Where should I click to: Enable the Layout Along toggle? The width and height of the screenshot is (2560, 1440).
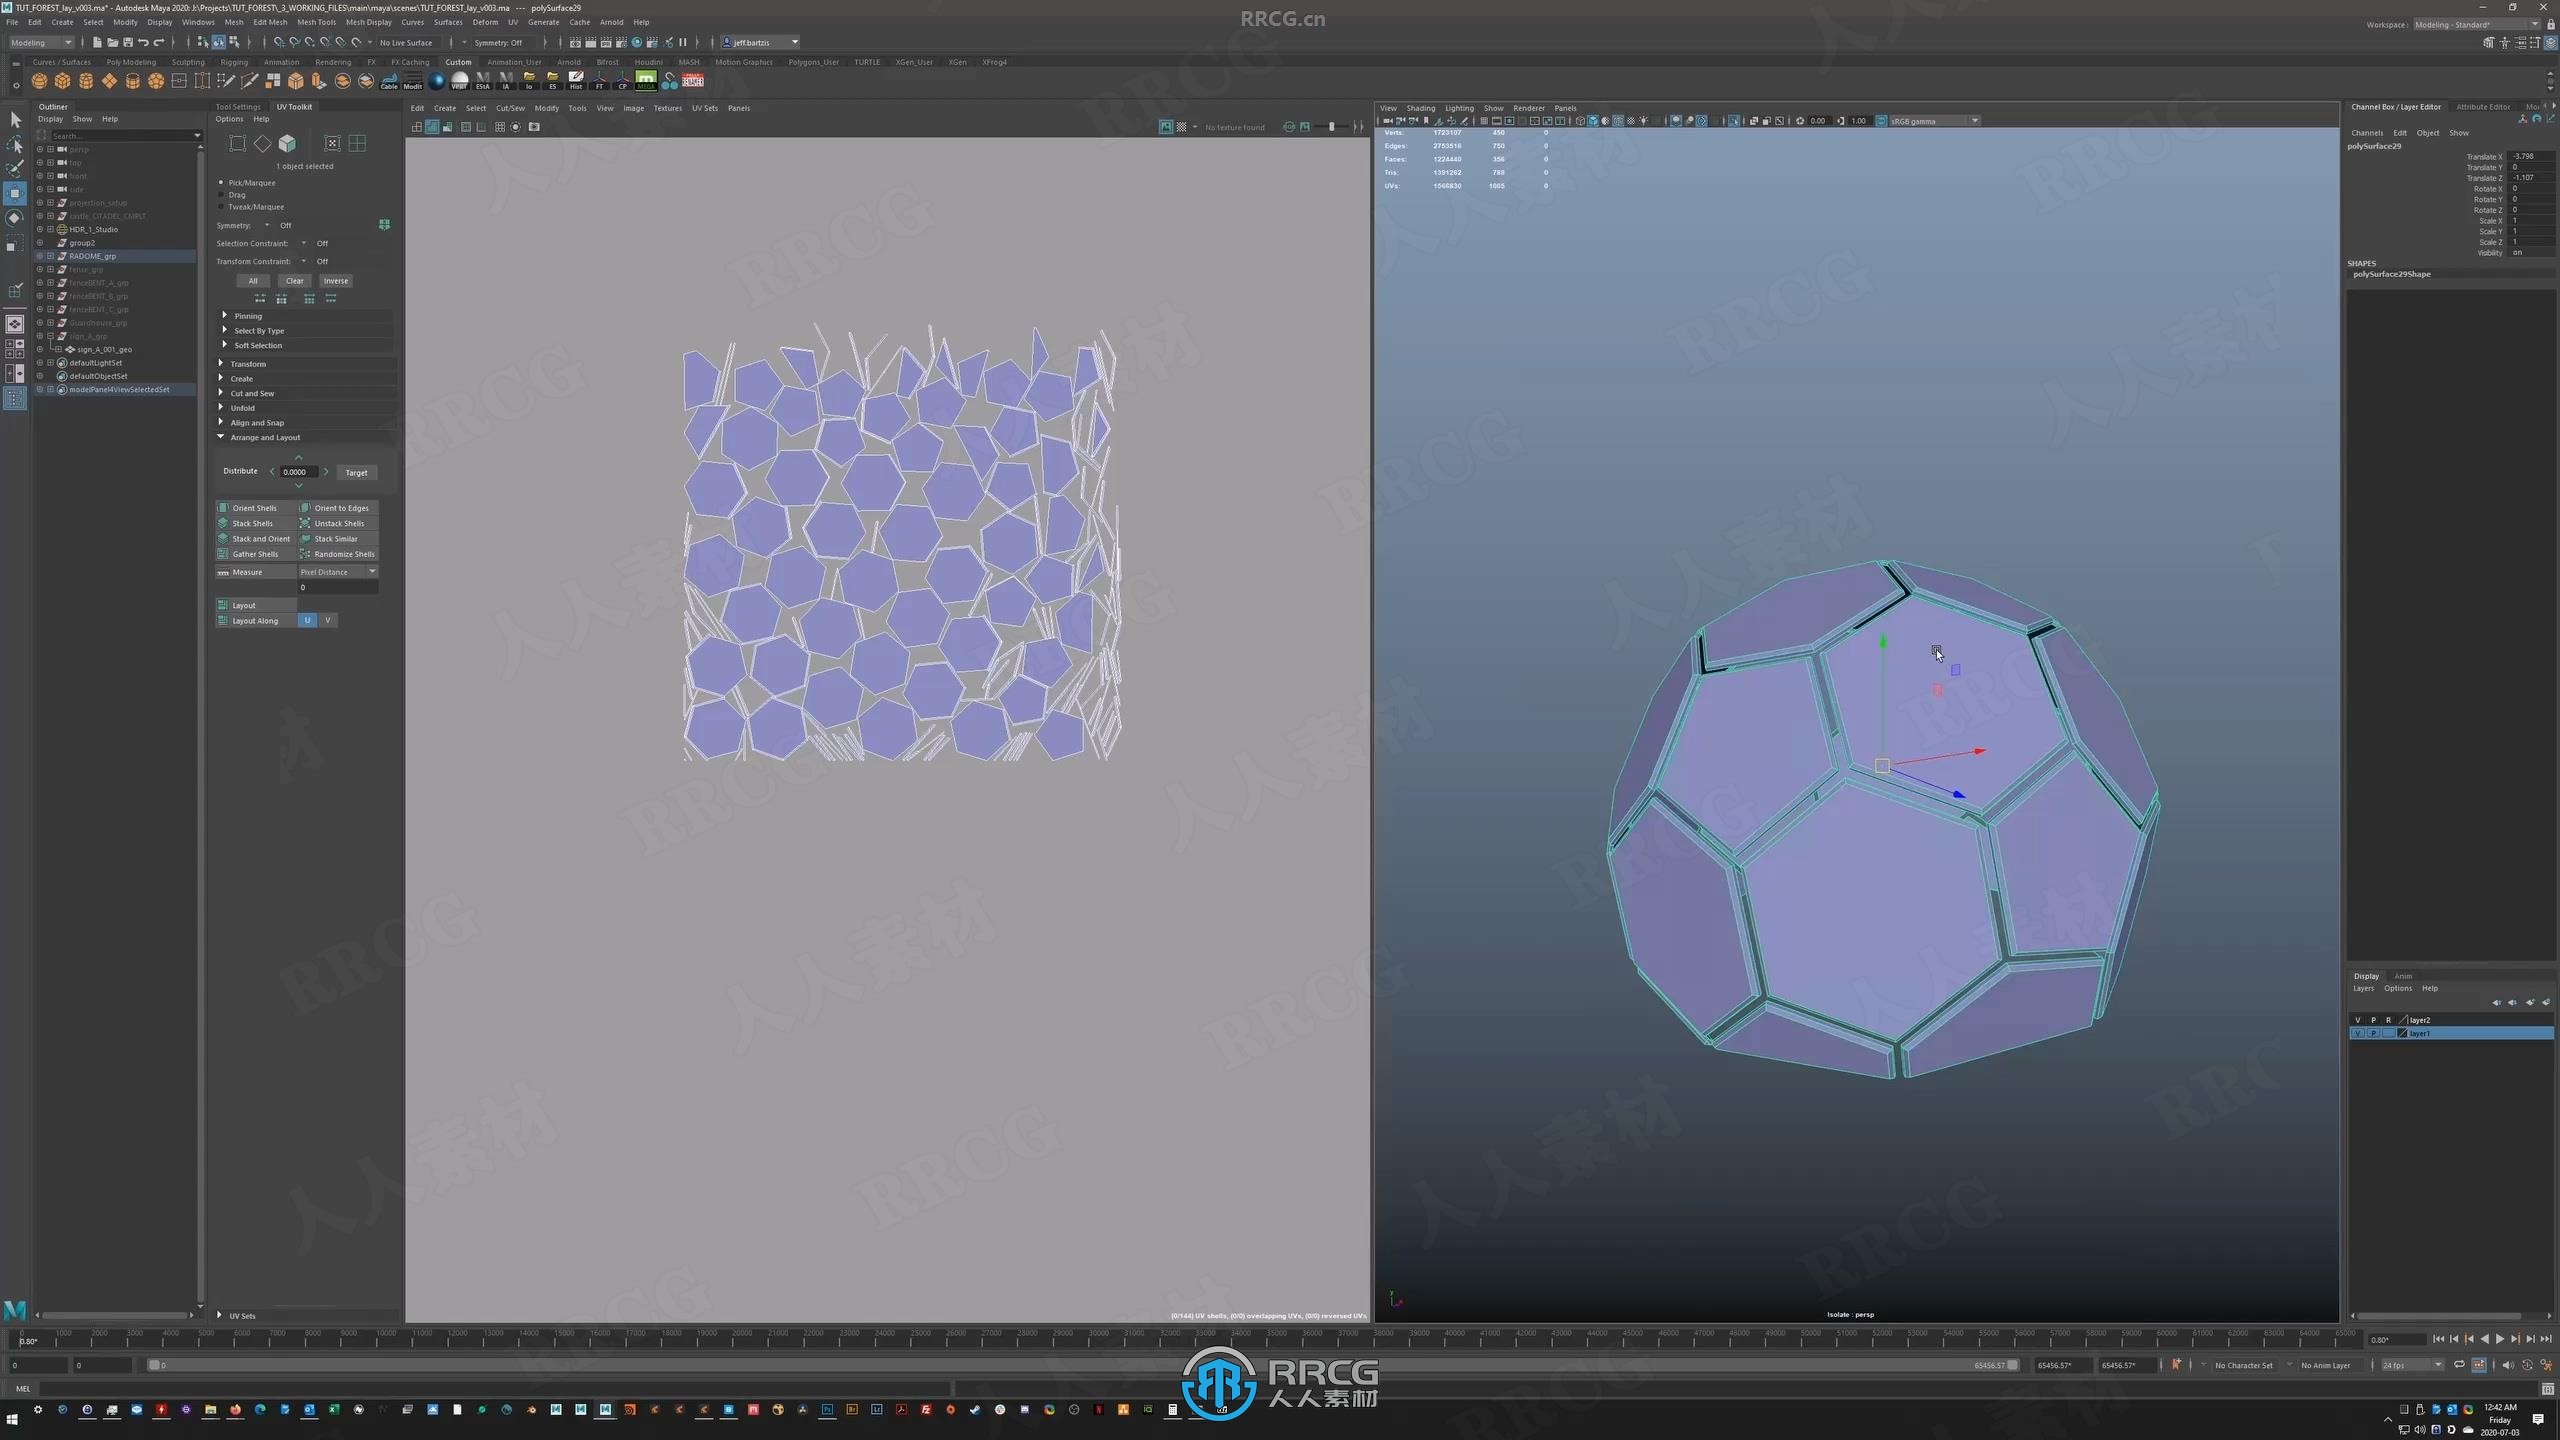click(222, 621)
